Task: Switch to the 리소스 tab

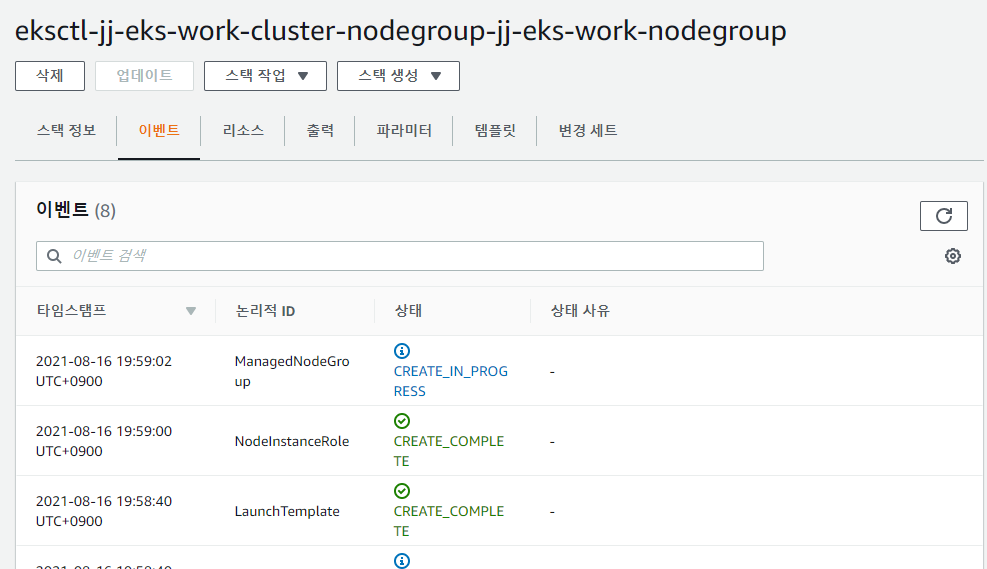Action: tap(243, 130)
